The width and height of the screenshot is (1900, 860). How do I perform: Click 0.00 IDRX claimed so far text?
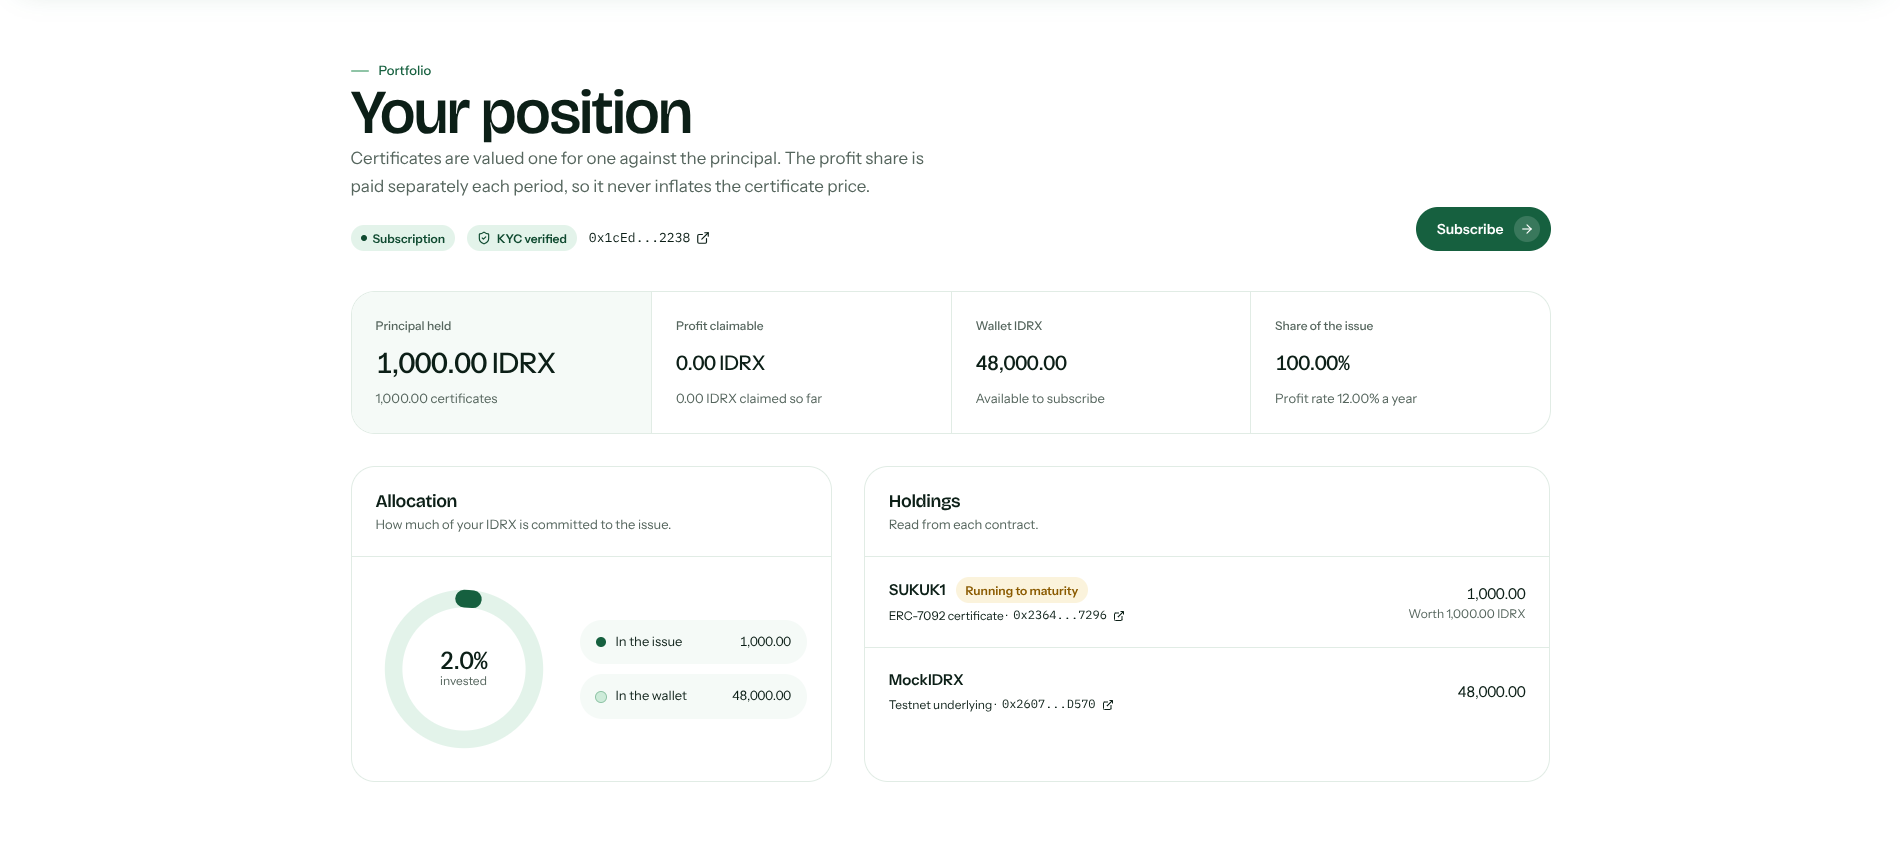click(748, 399)
